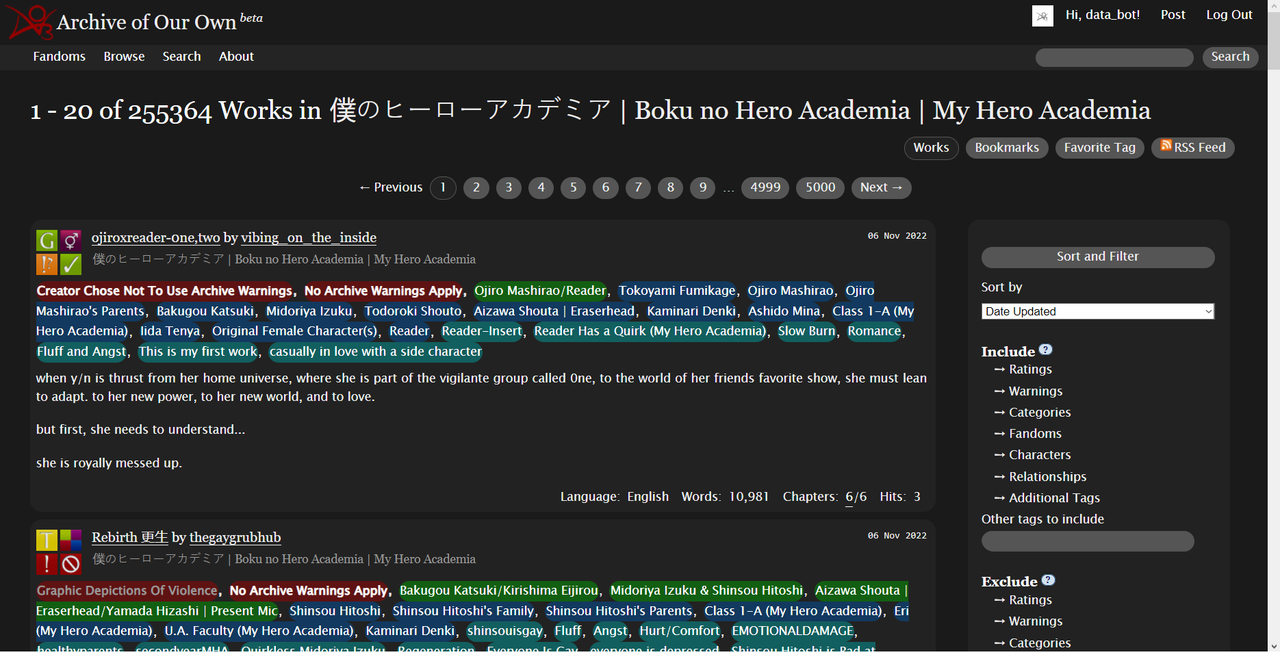Expand Include Characters filter
Screen dimensions: 1280x652
1032,454
